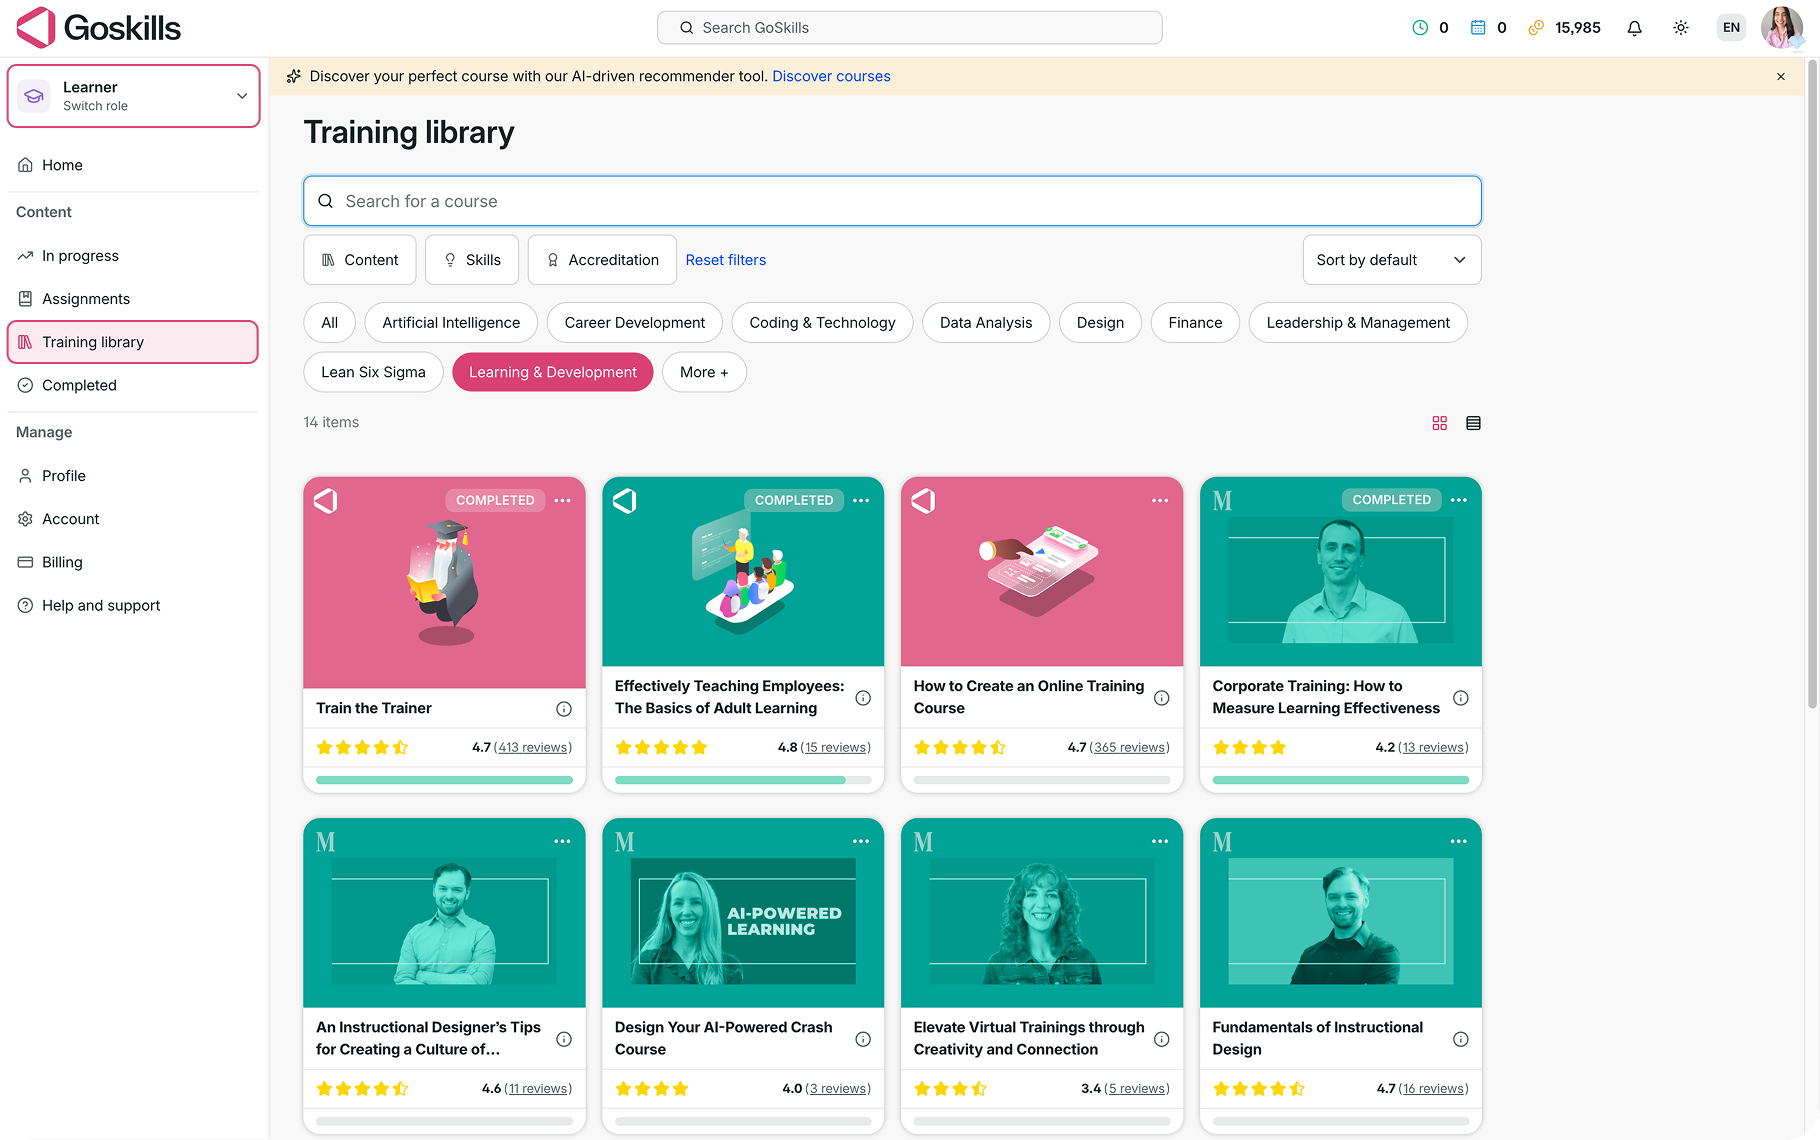Viewport: 1820px width, 1140px height.
Task: Open Profile in sidebar
Action: pos(64,476)
